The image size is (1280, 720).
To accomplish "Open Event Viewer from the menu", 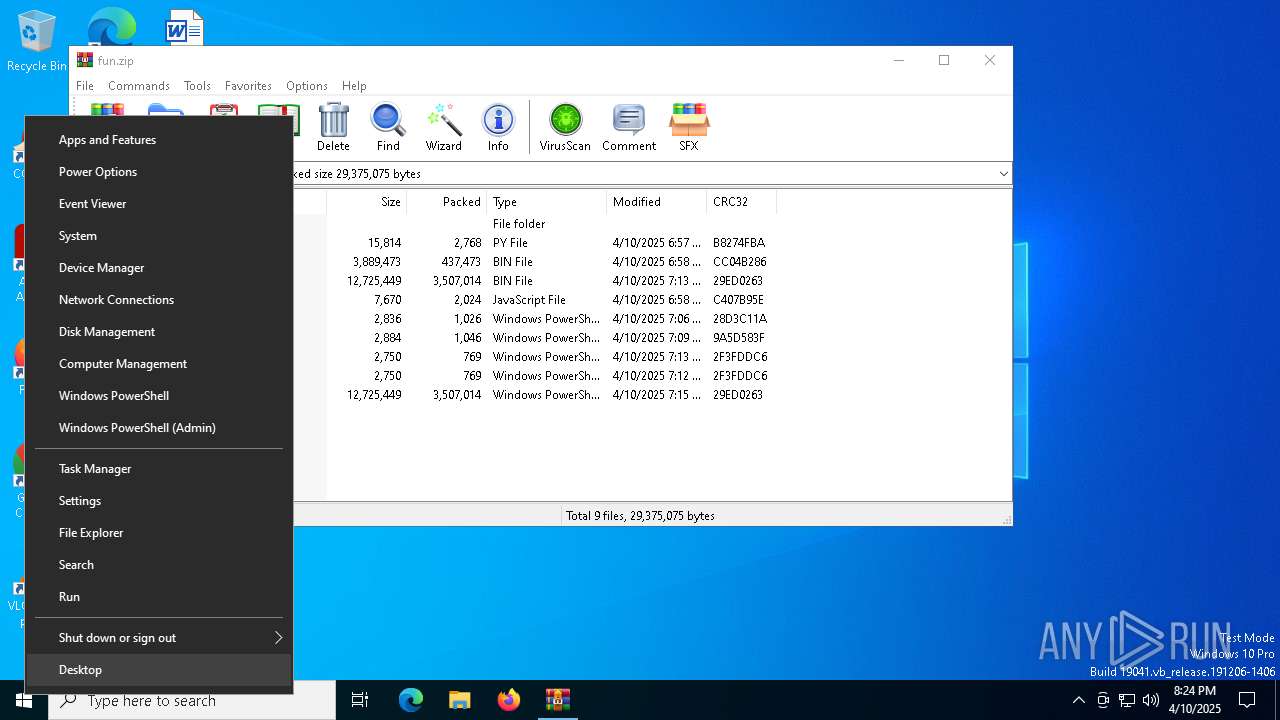I will (159, 204).
